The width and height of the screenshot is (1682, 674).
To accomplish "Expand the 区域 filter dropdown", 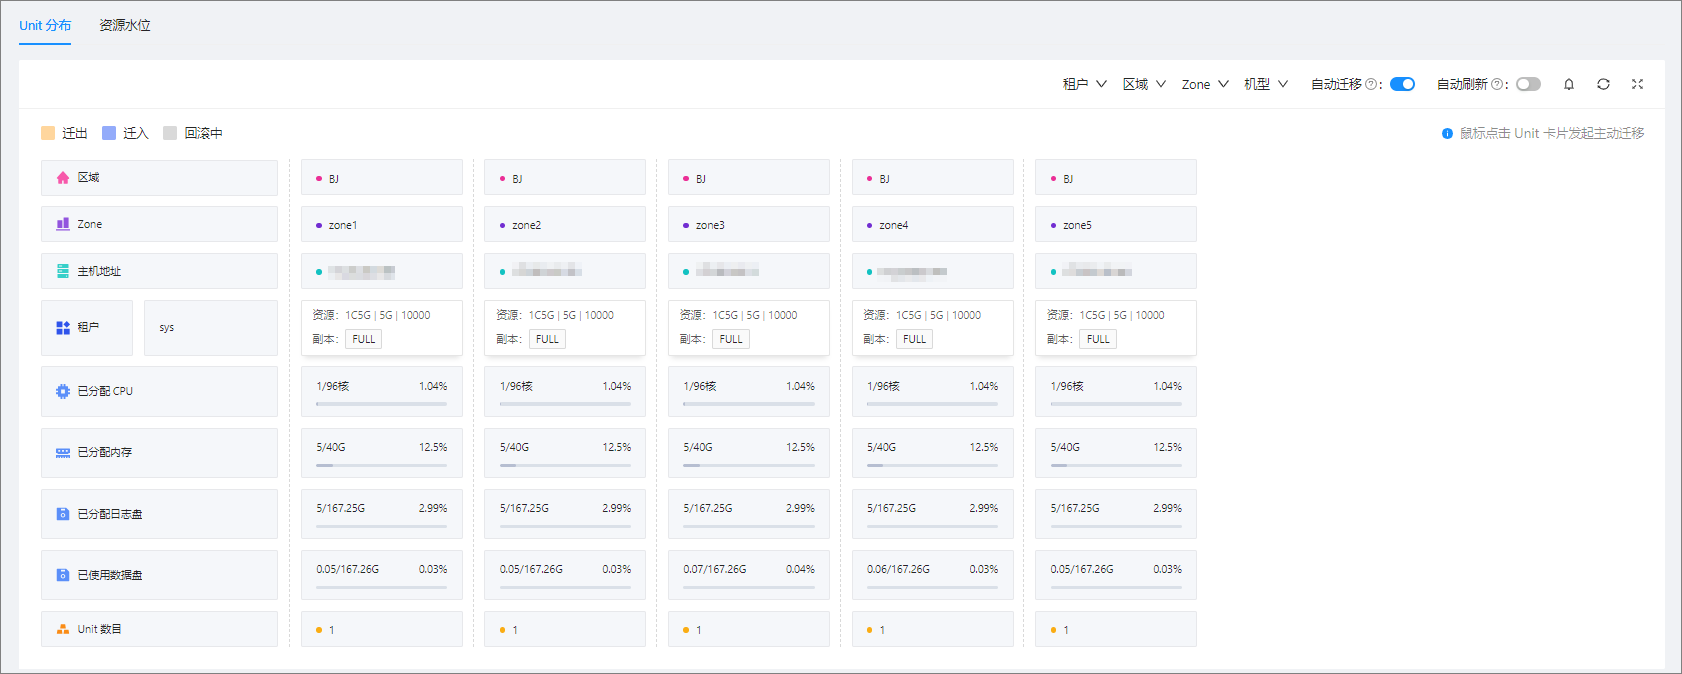I will point(1144,84).
